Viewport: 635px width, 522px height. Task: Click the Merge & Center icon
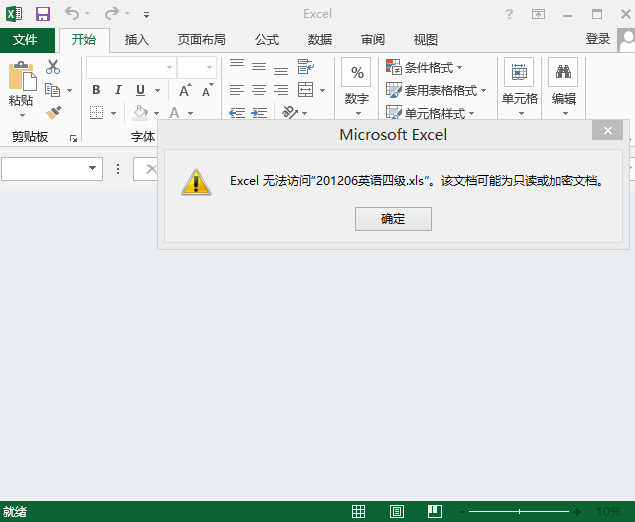point(305,90)
